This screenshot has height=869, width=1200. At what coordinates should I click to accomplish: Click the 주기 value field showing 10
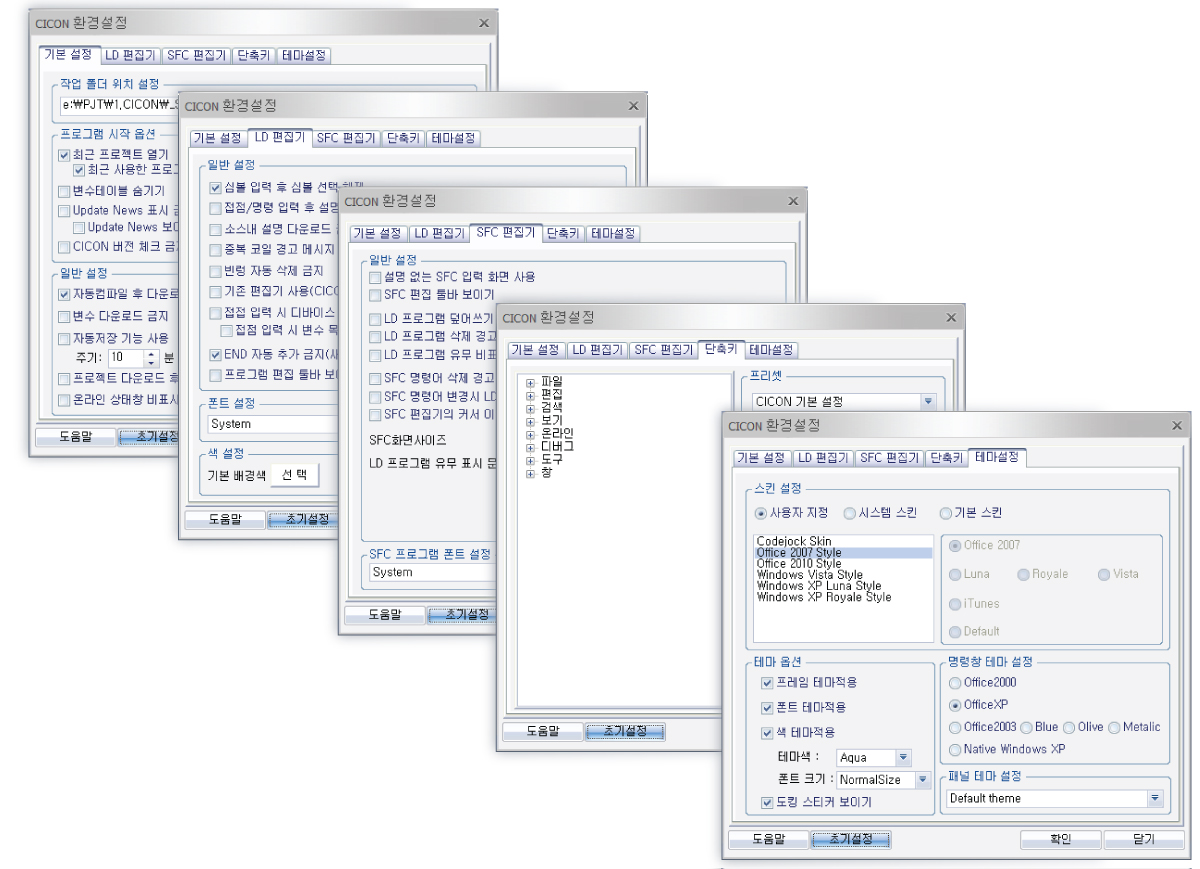126,357
